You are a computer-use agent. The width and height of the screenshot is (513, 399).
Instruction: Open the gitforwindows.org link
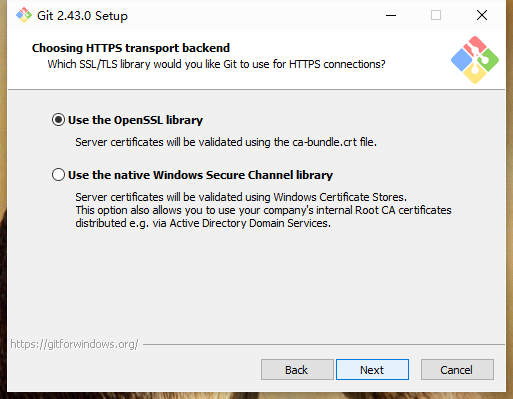click(x=74, y=344)
